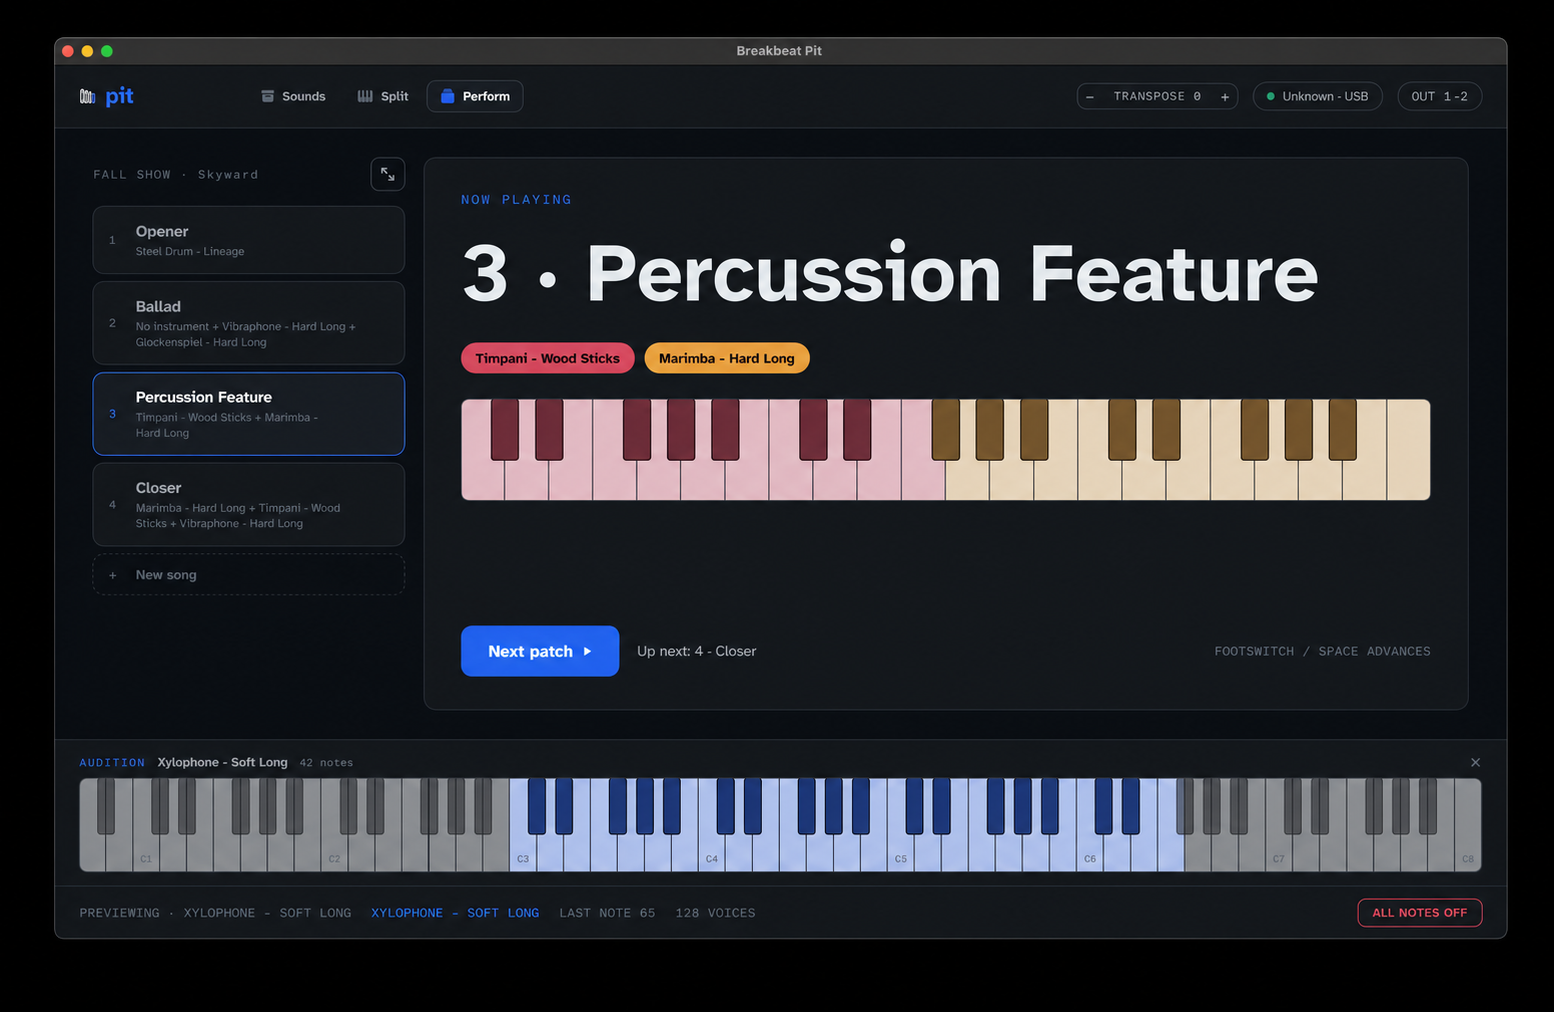
Task: Click the Next patch button
Action: [540, 651]
